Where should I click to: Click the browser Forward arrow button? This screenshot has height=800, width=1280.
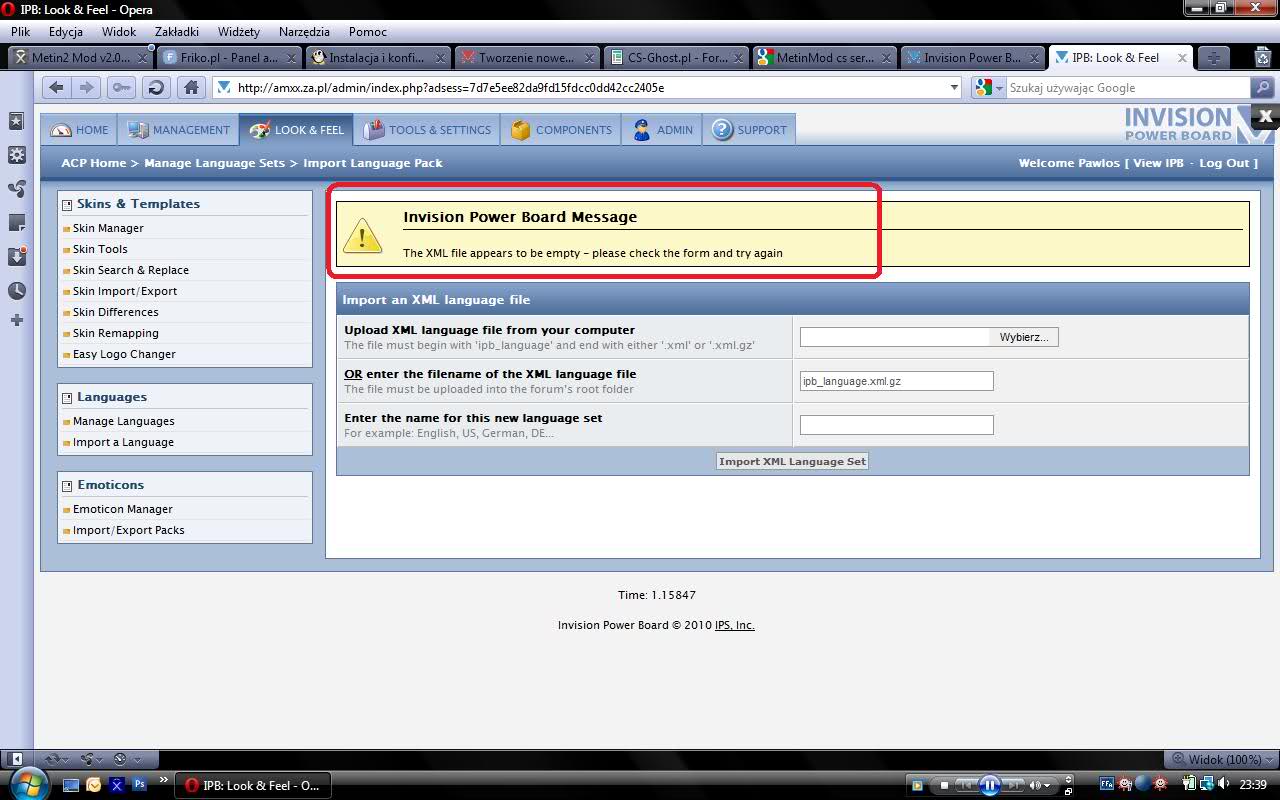click(x=86, y=87)
